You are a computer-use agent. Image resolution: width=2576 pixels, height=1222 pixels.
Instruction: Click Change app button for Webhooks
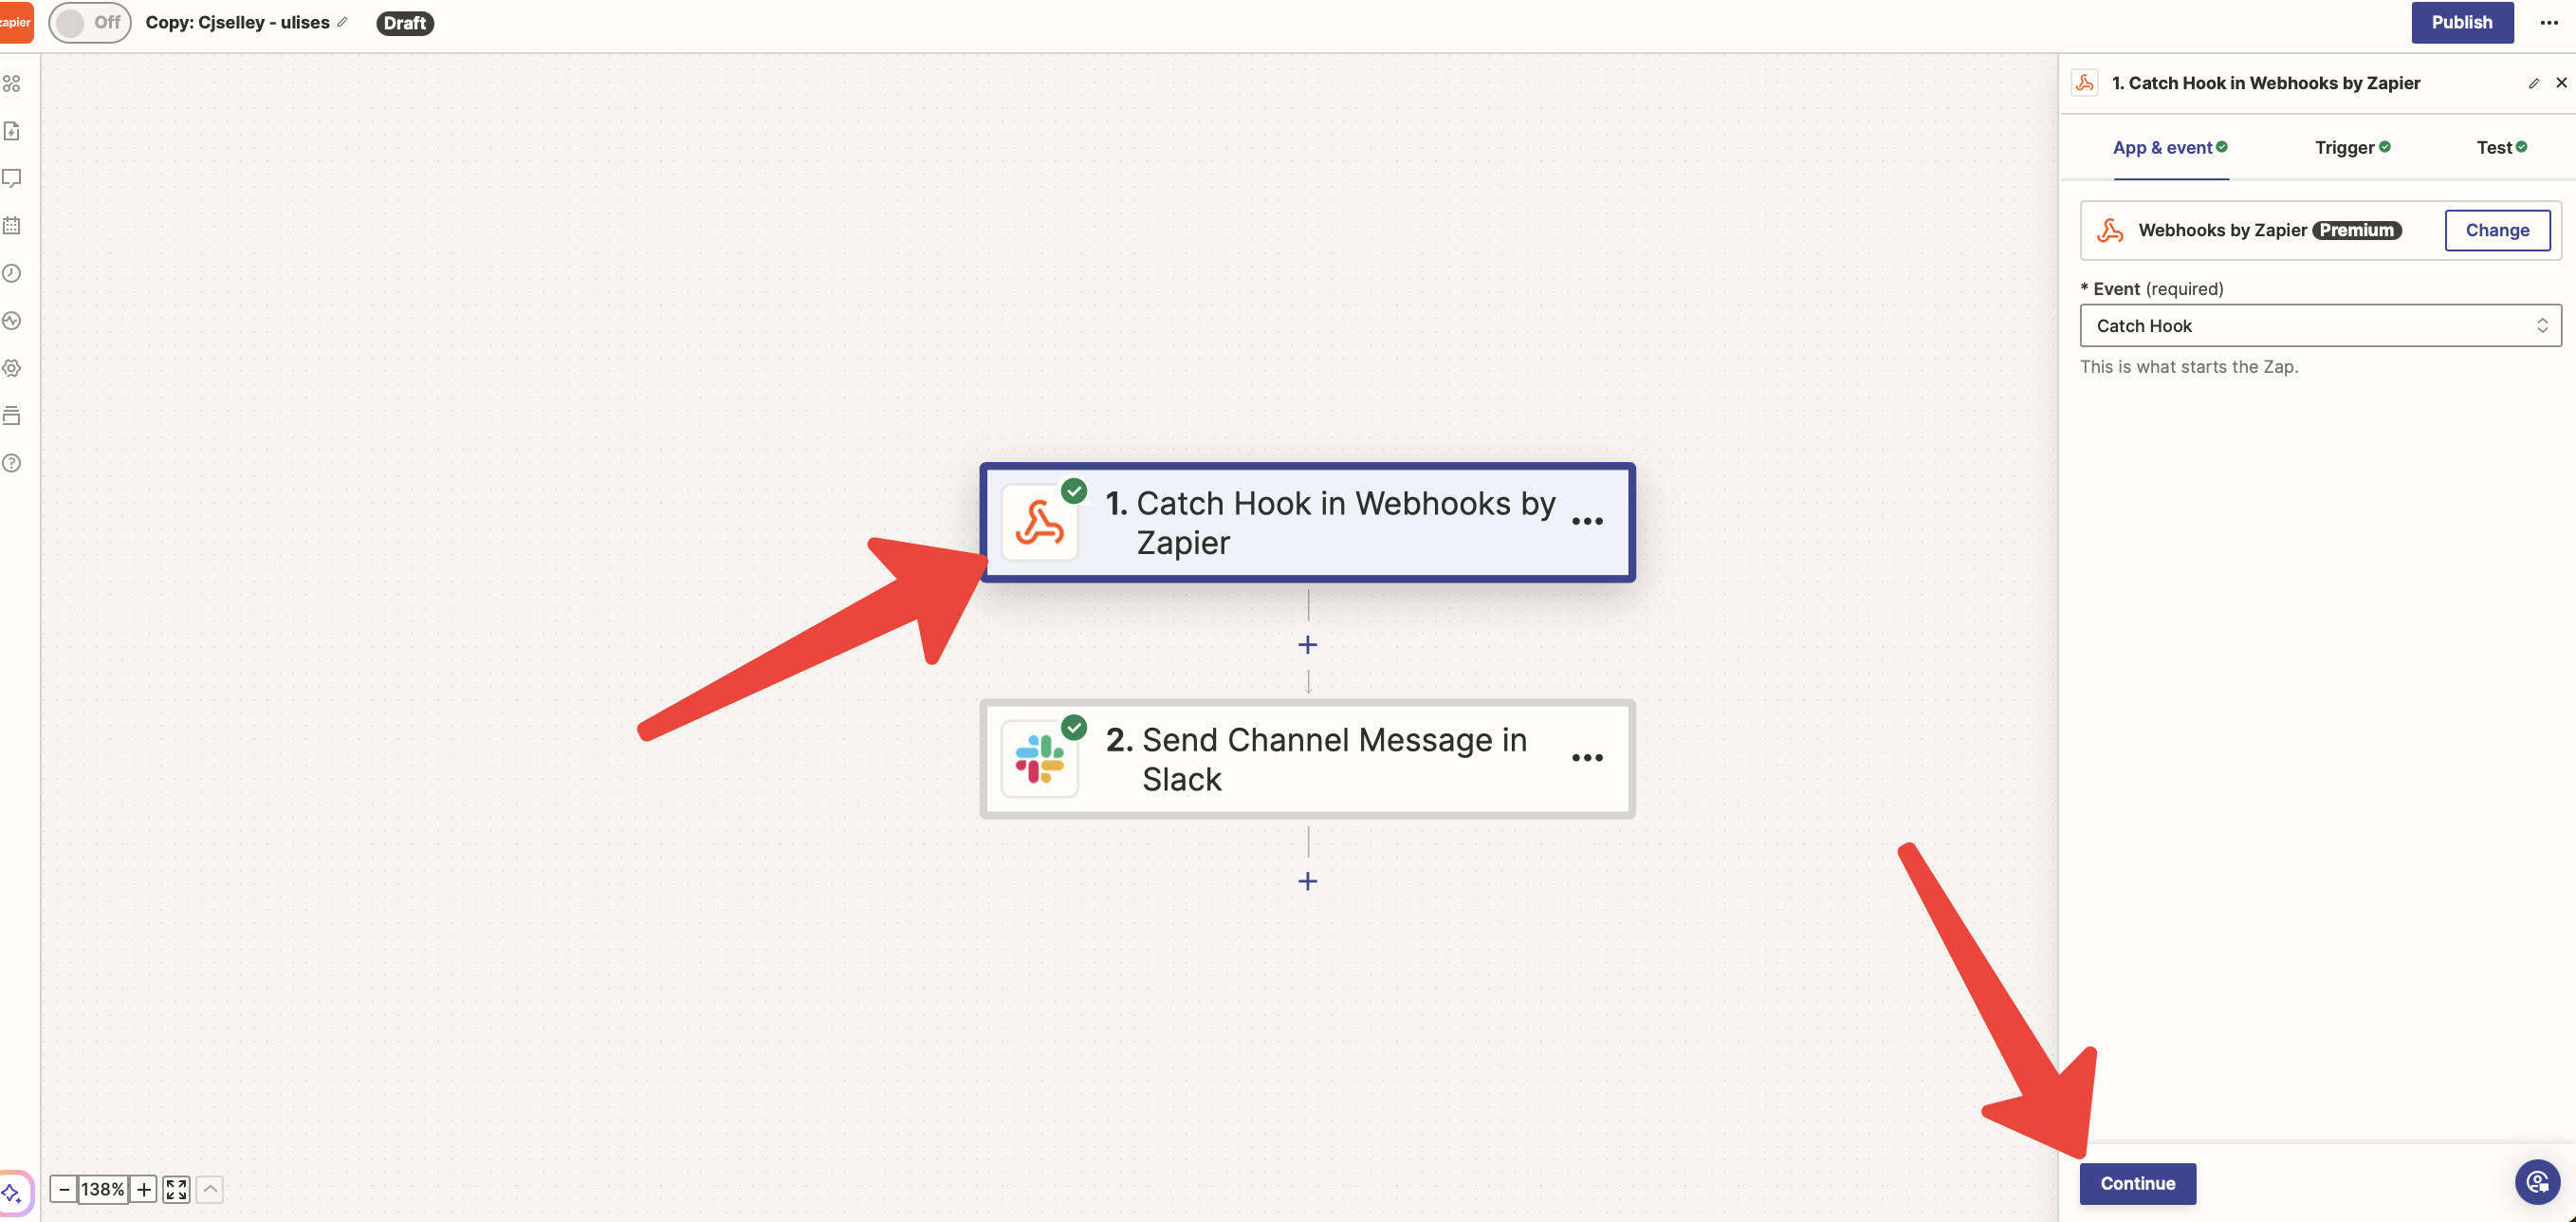[2496, 230]
